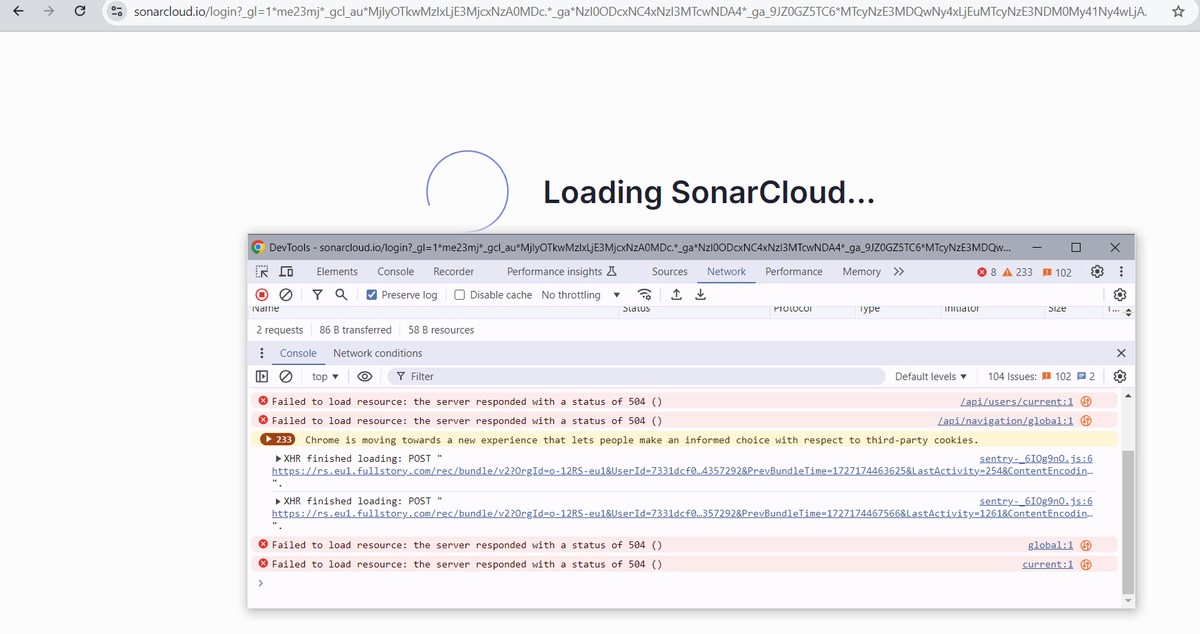Create a live expression with eye icon
The height and width of the screenshot is (634, 1200).
click(x=365, y=377)
